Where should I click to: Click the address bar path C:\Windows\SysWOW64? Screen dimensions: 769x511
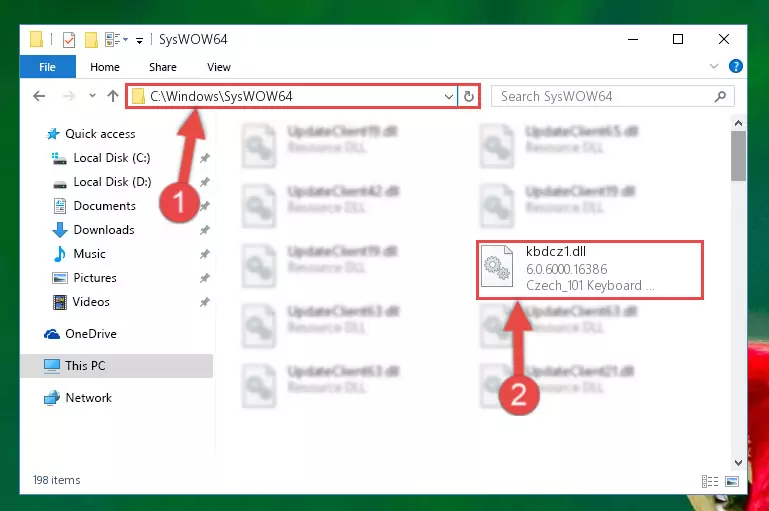tap(221, 96)
